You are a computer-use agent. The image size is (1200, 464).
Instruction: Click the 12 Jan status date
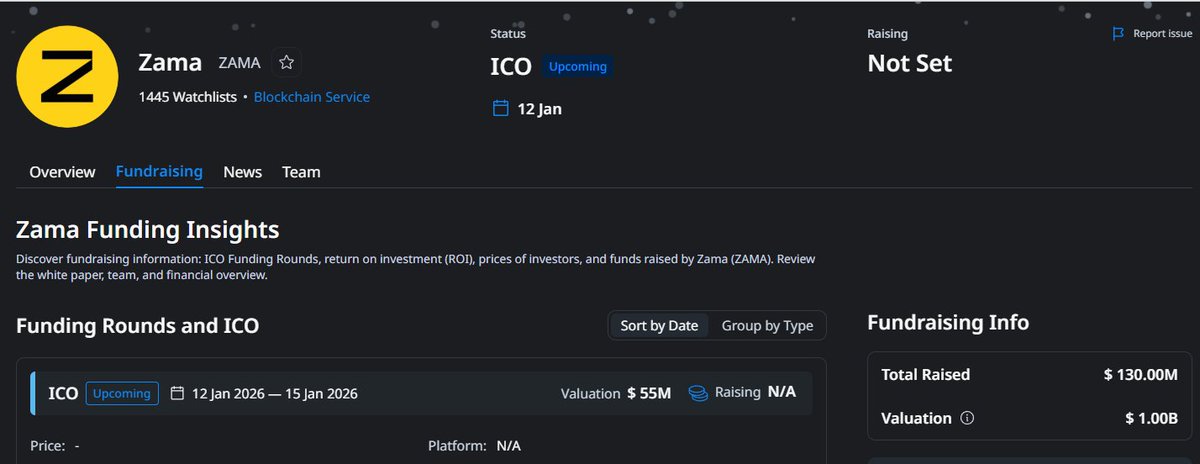539,108
